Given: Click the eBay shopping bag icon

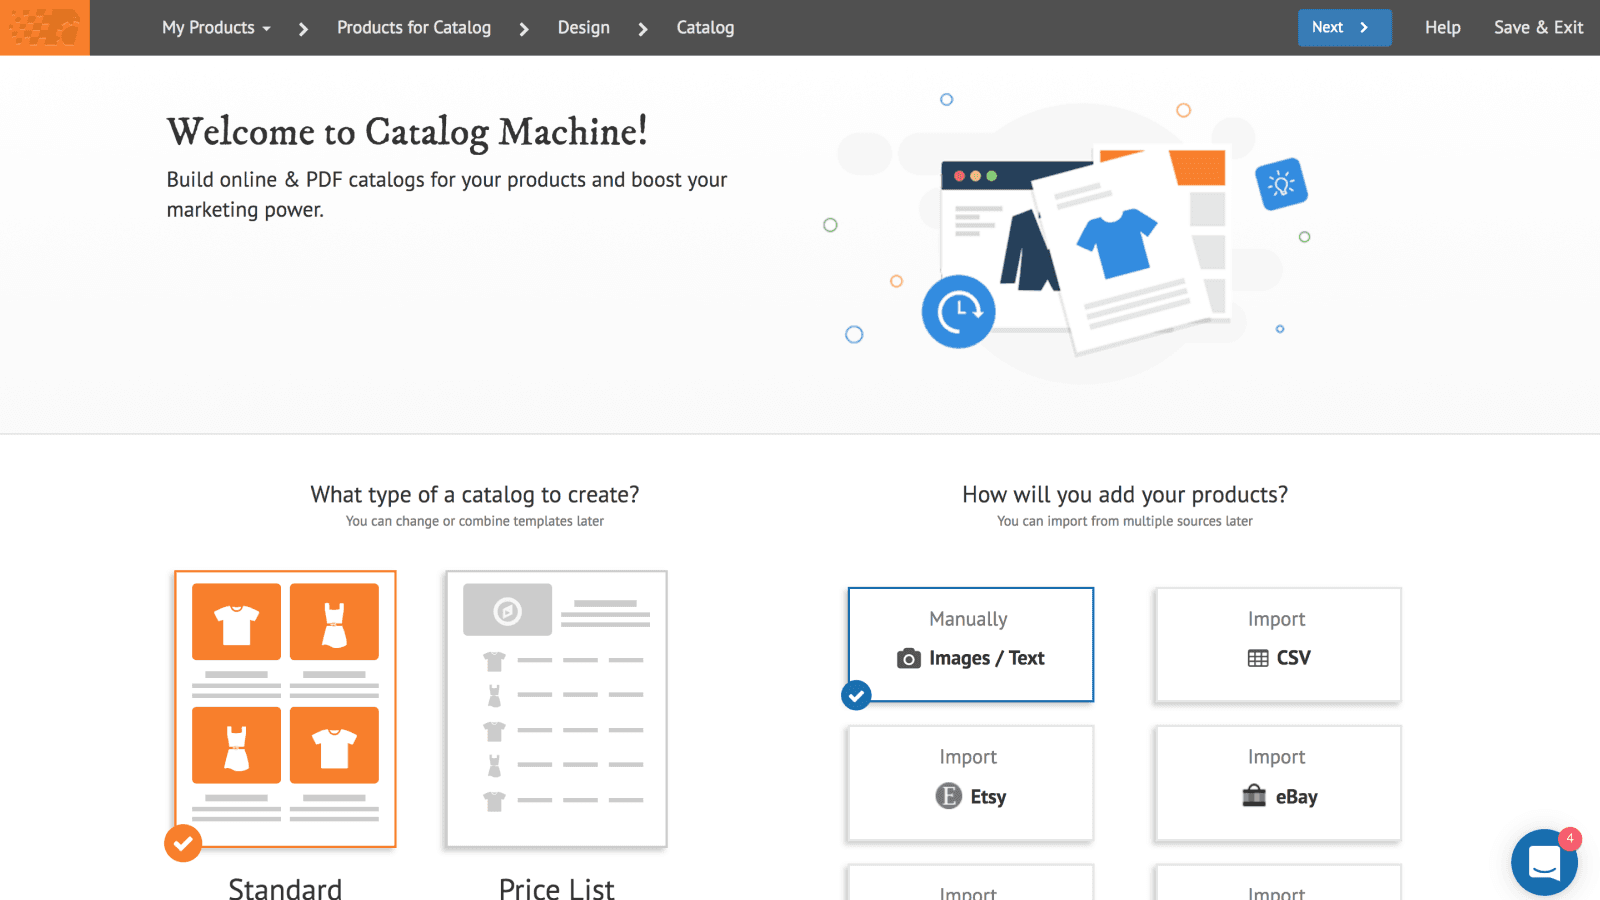Looking at the screenshot, I should click(x=1253, y=797).
